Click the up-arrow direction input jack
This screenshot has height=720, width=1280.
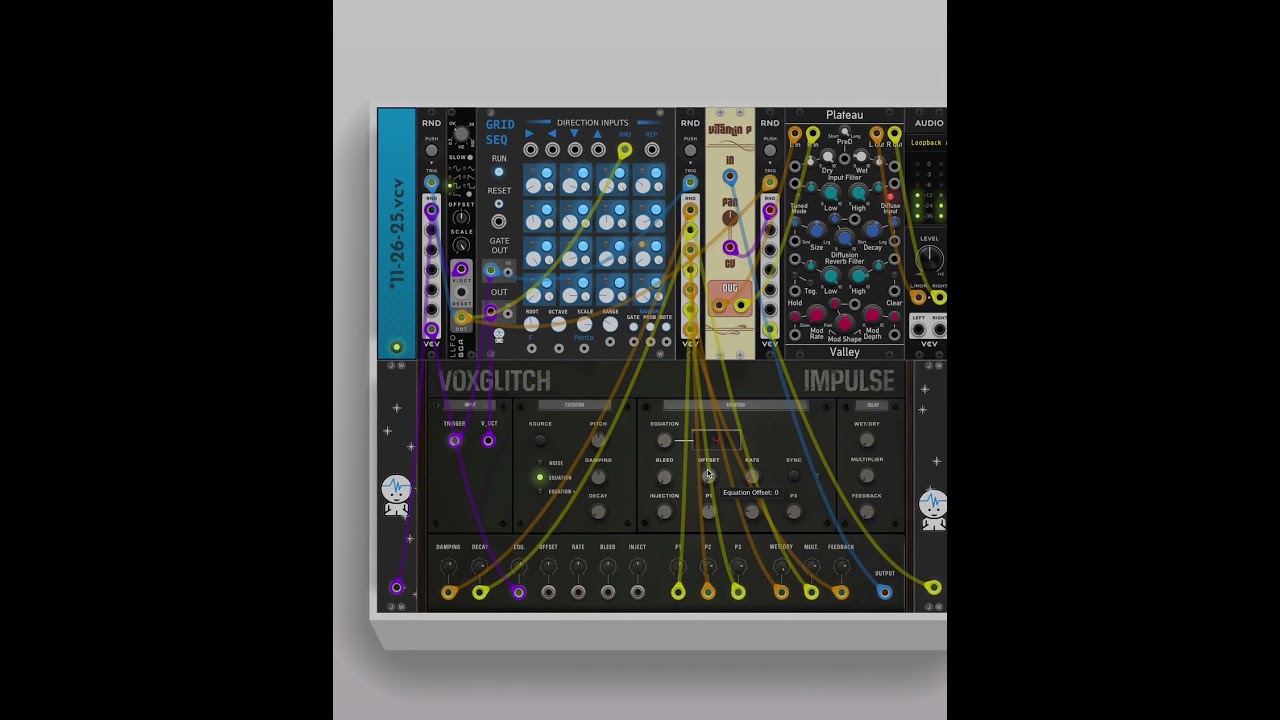click(x=598, y=150)
